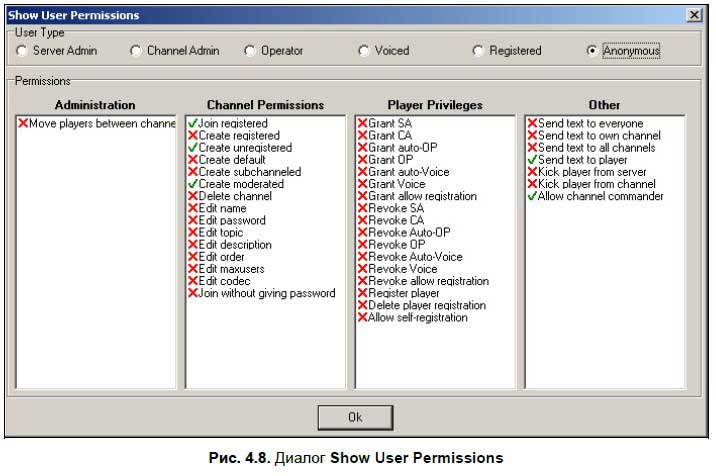The image size is (716, 476).
Task: Select the Anonymous user type
Action: [x=593, y=51]
